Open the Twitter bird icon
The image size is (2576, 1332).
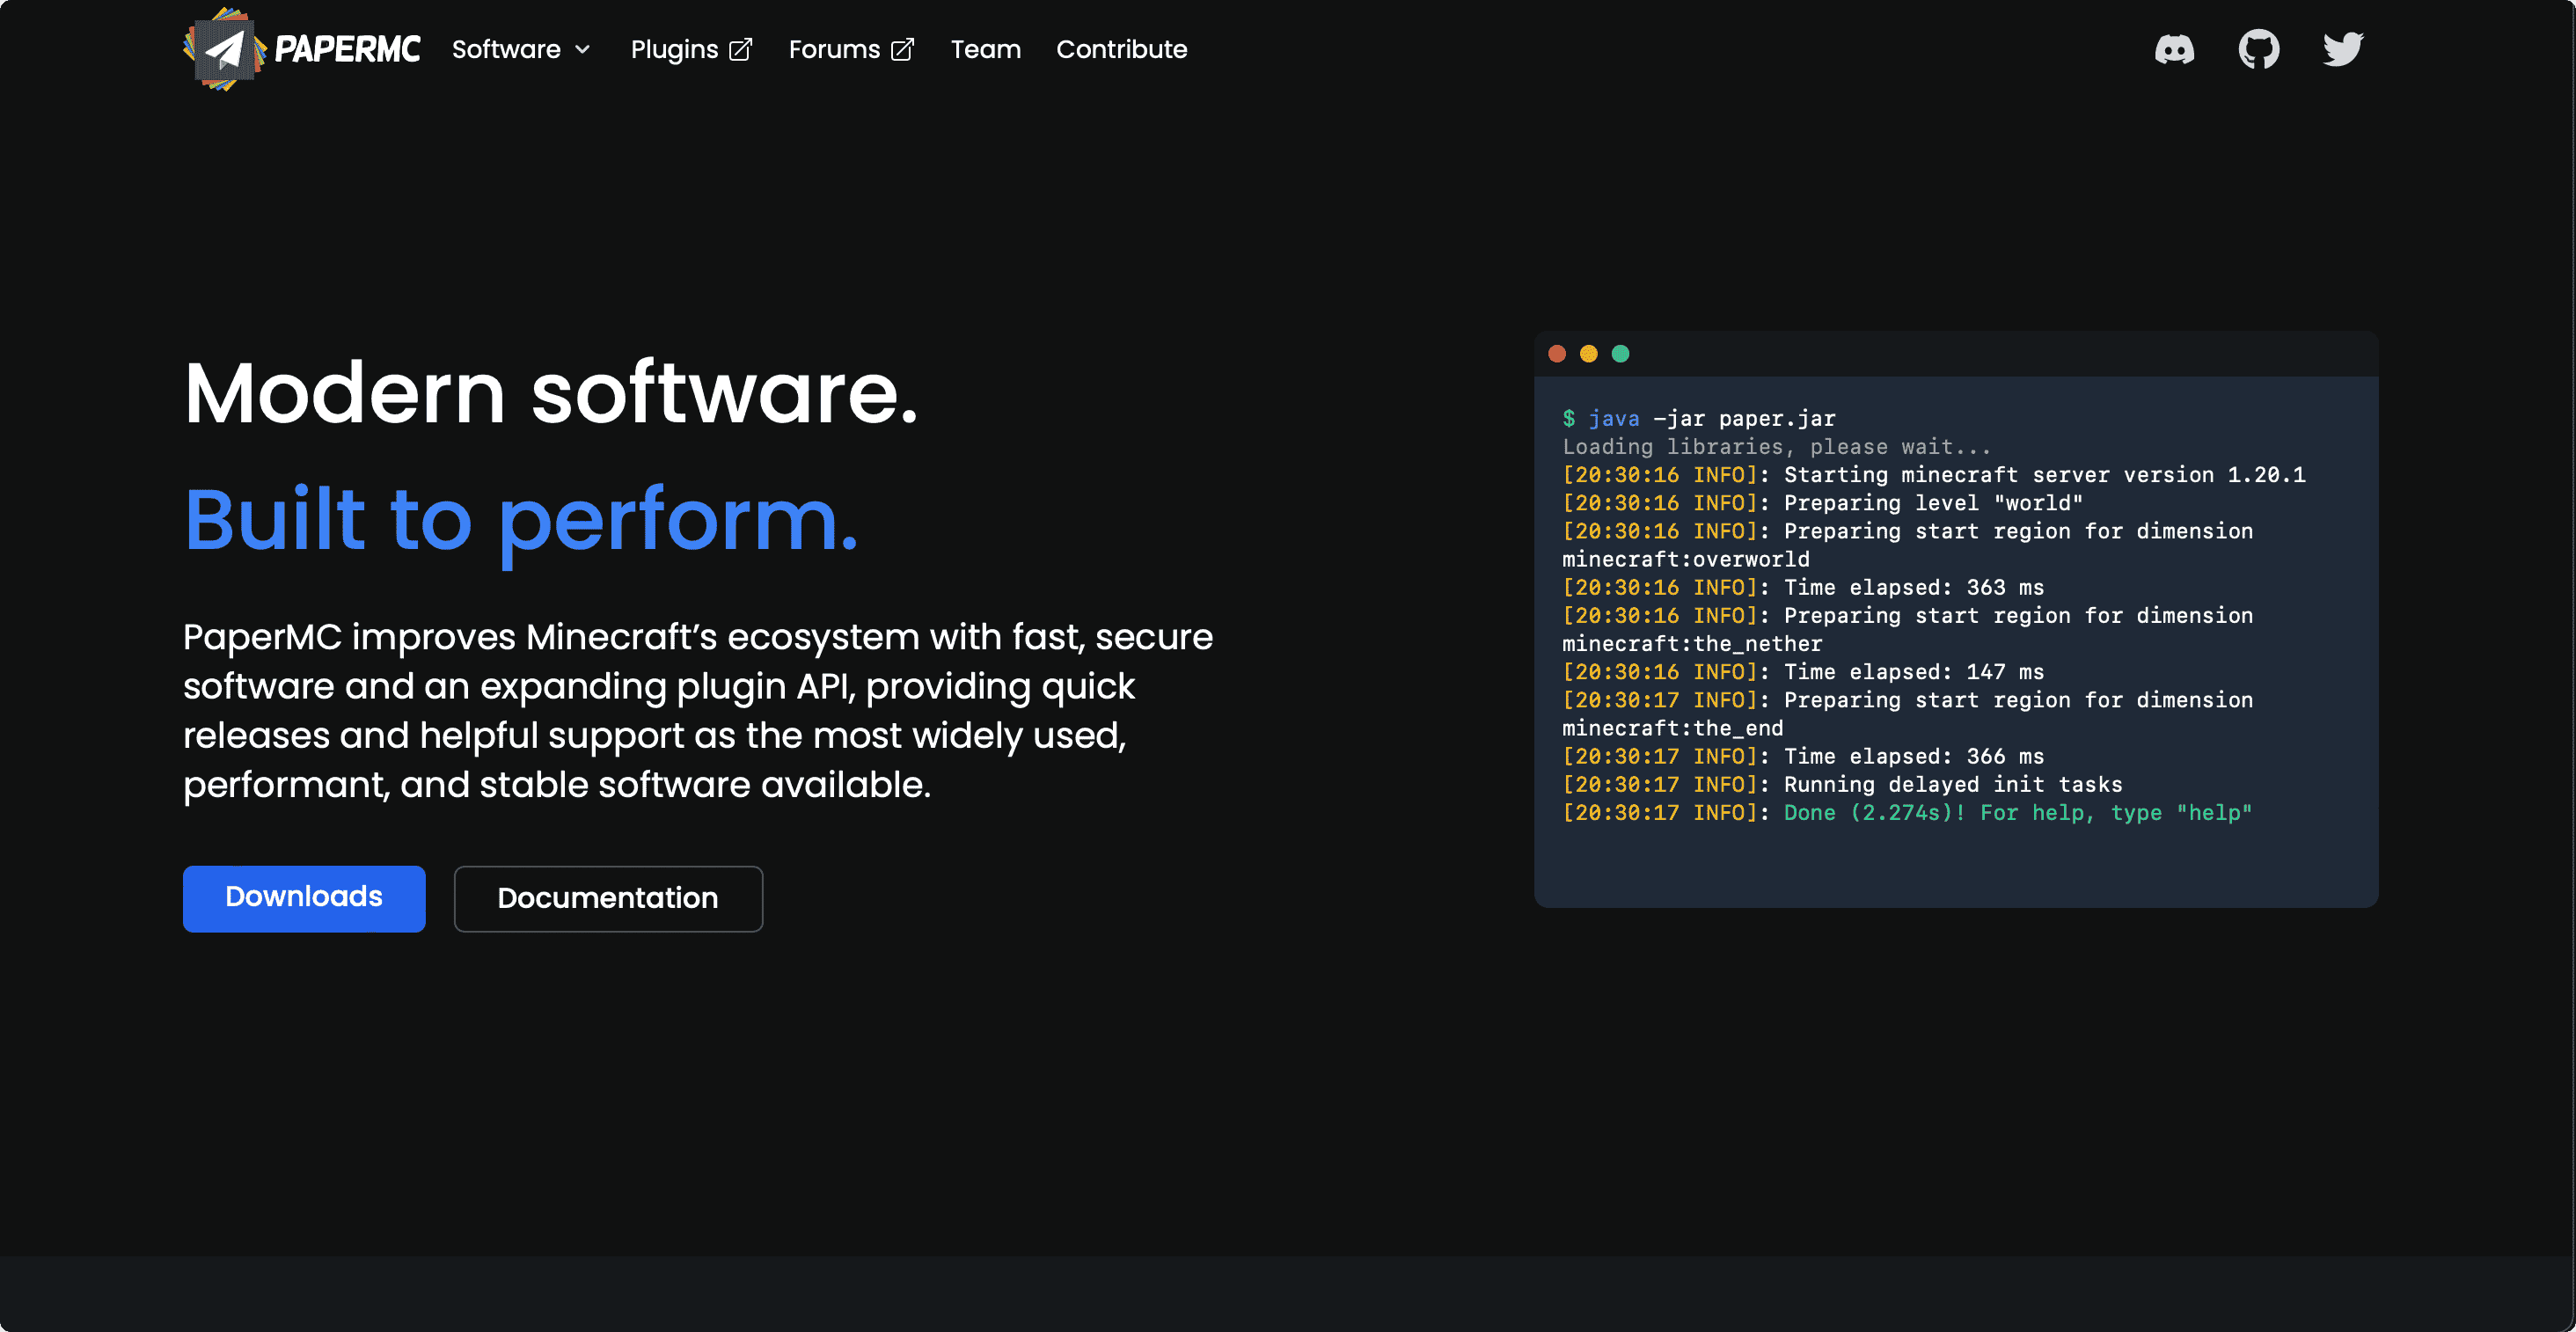(x=2342, y=49)
